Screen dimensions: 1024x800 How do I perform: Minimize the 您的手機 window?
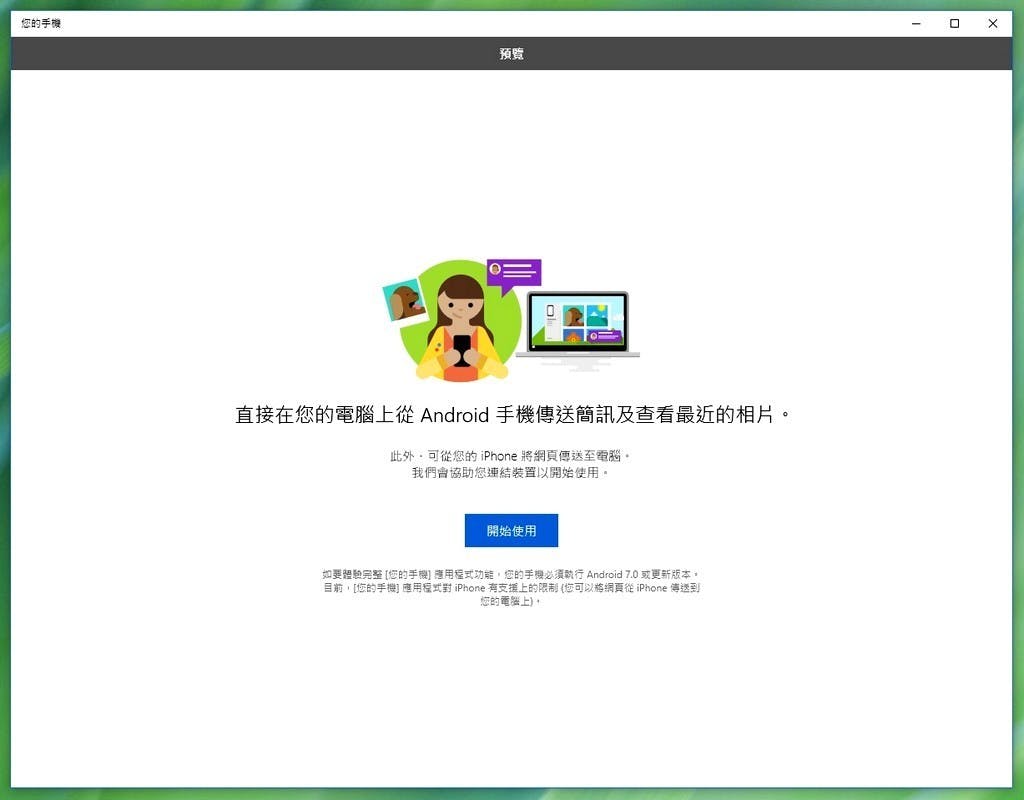coord(916,24)
